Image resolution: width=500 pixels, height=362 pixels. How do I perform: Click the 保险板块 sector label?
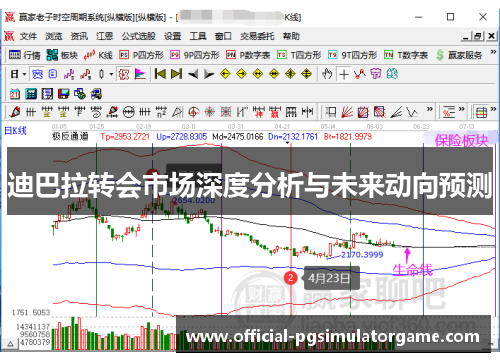(x=461, y=141)
